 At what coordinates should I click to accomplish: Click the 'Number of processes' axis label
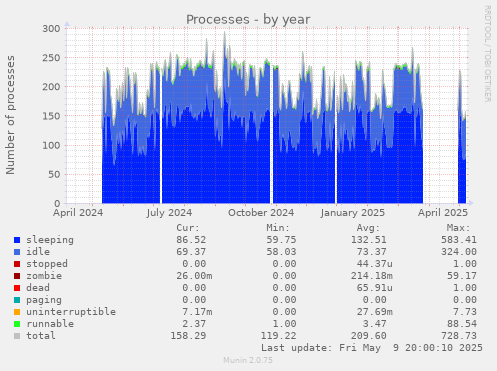10,115
